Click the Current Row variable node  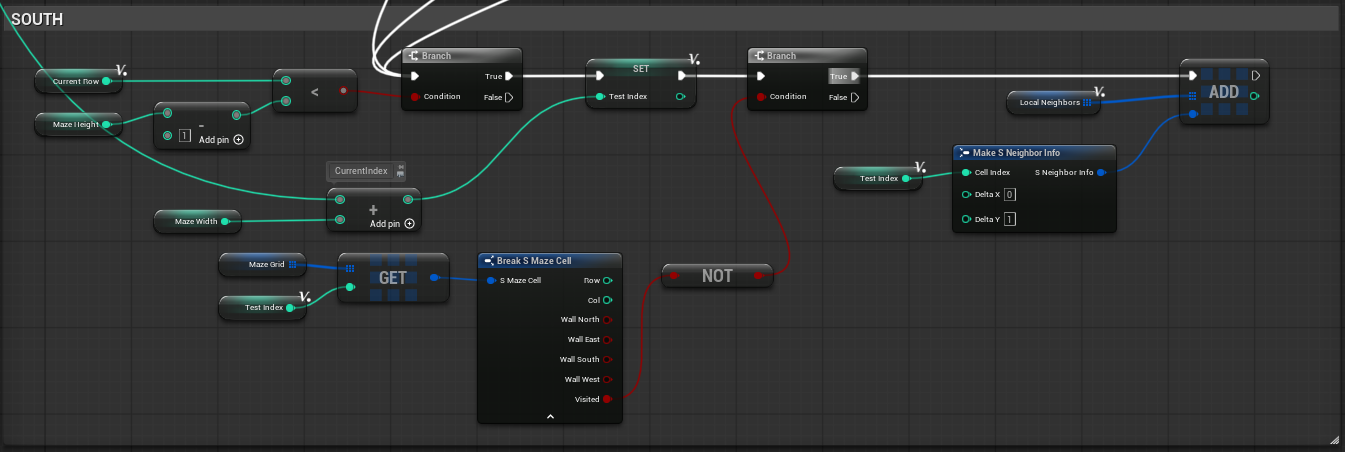point(79,81)
